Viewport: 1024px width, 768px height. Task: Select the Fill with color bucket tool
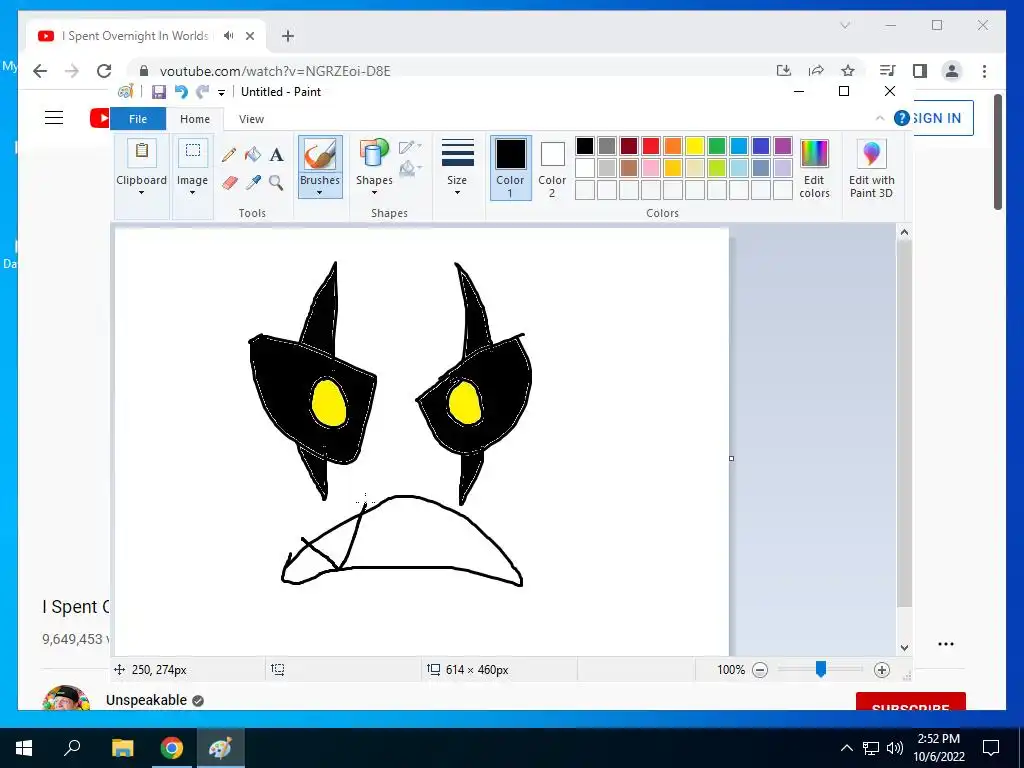[x=253, y=155]
